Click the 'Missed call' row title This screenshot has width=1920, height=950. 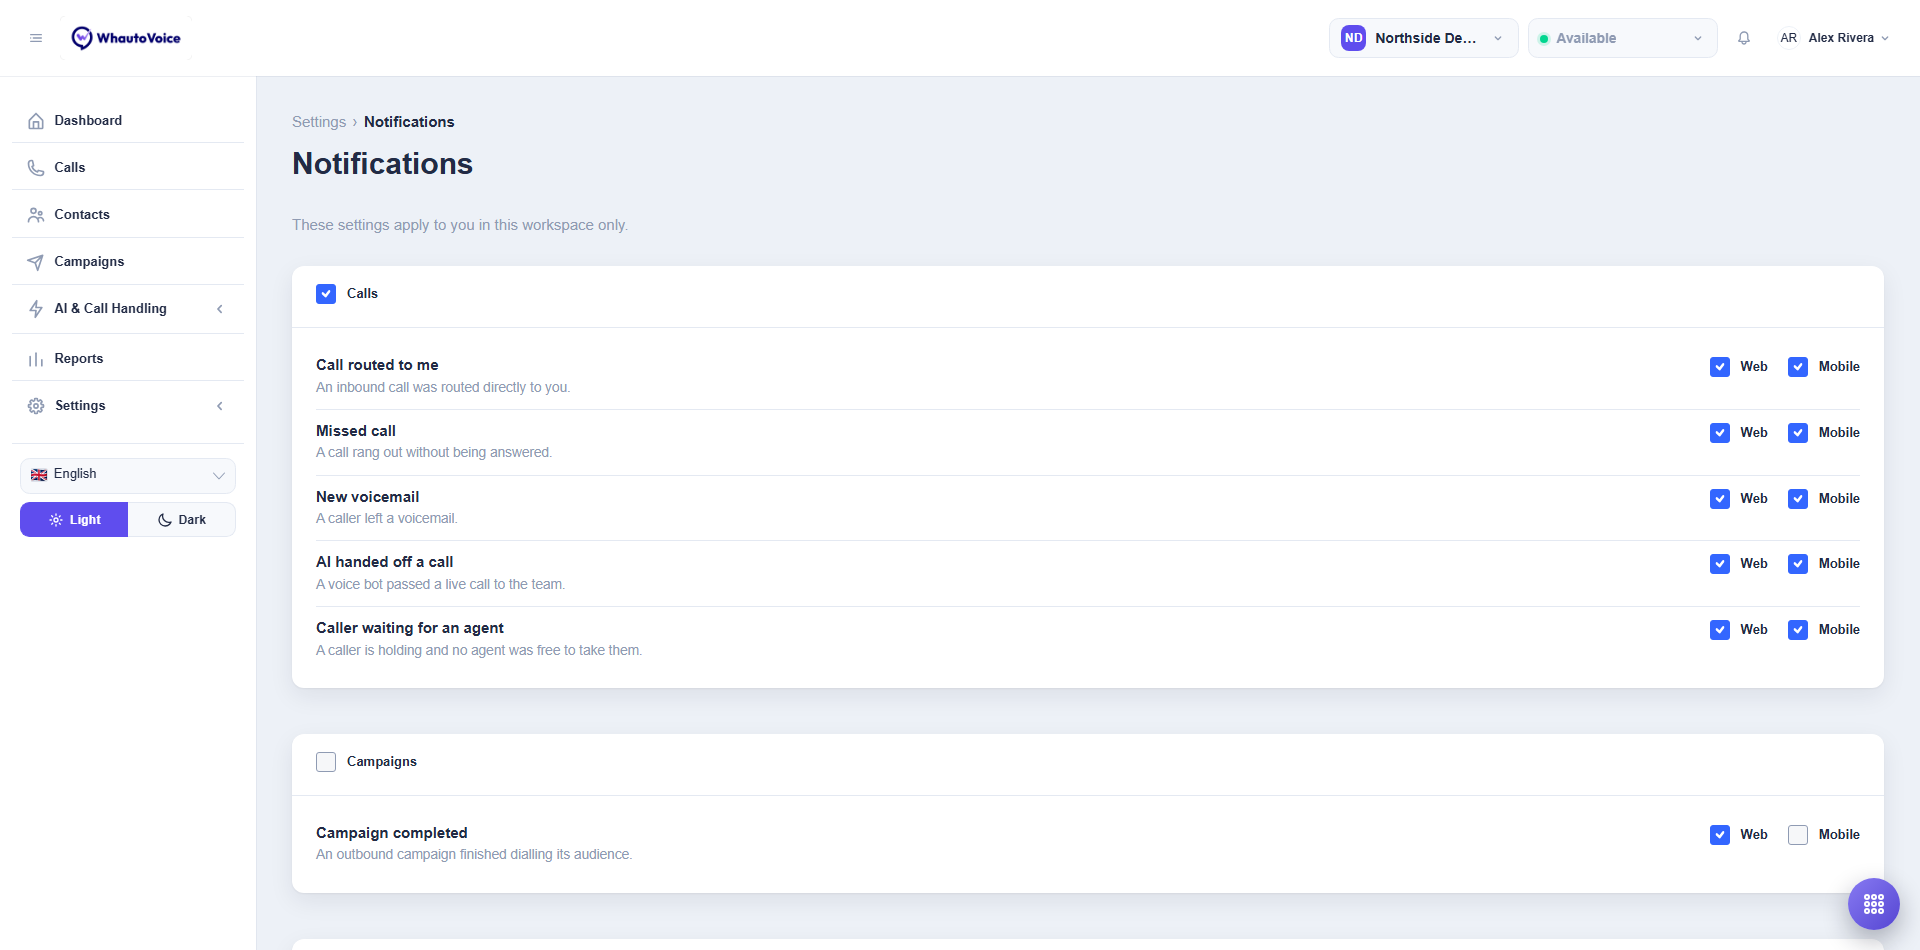coord(356,431)
